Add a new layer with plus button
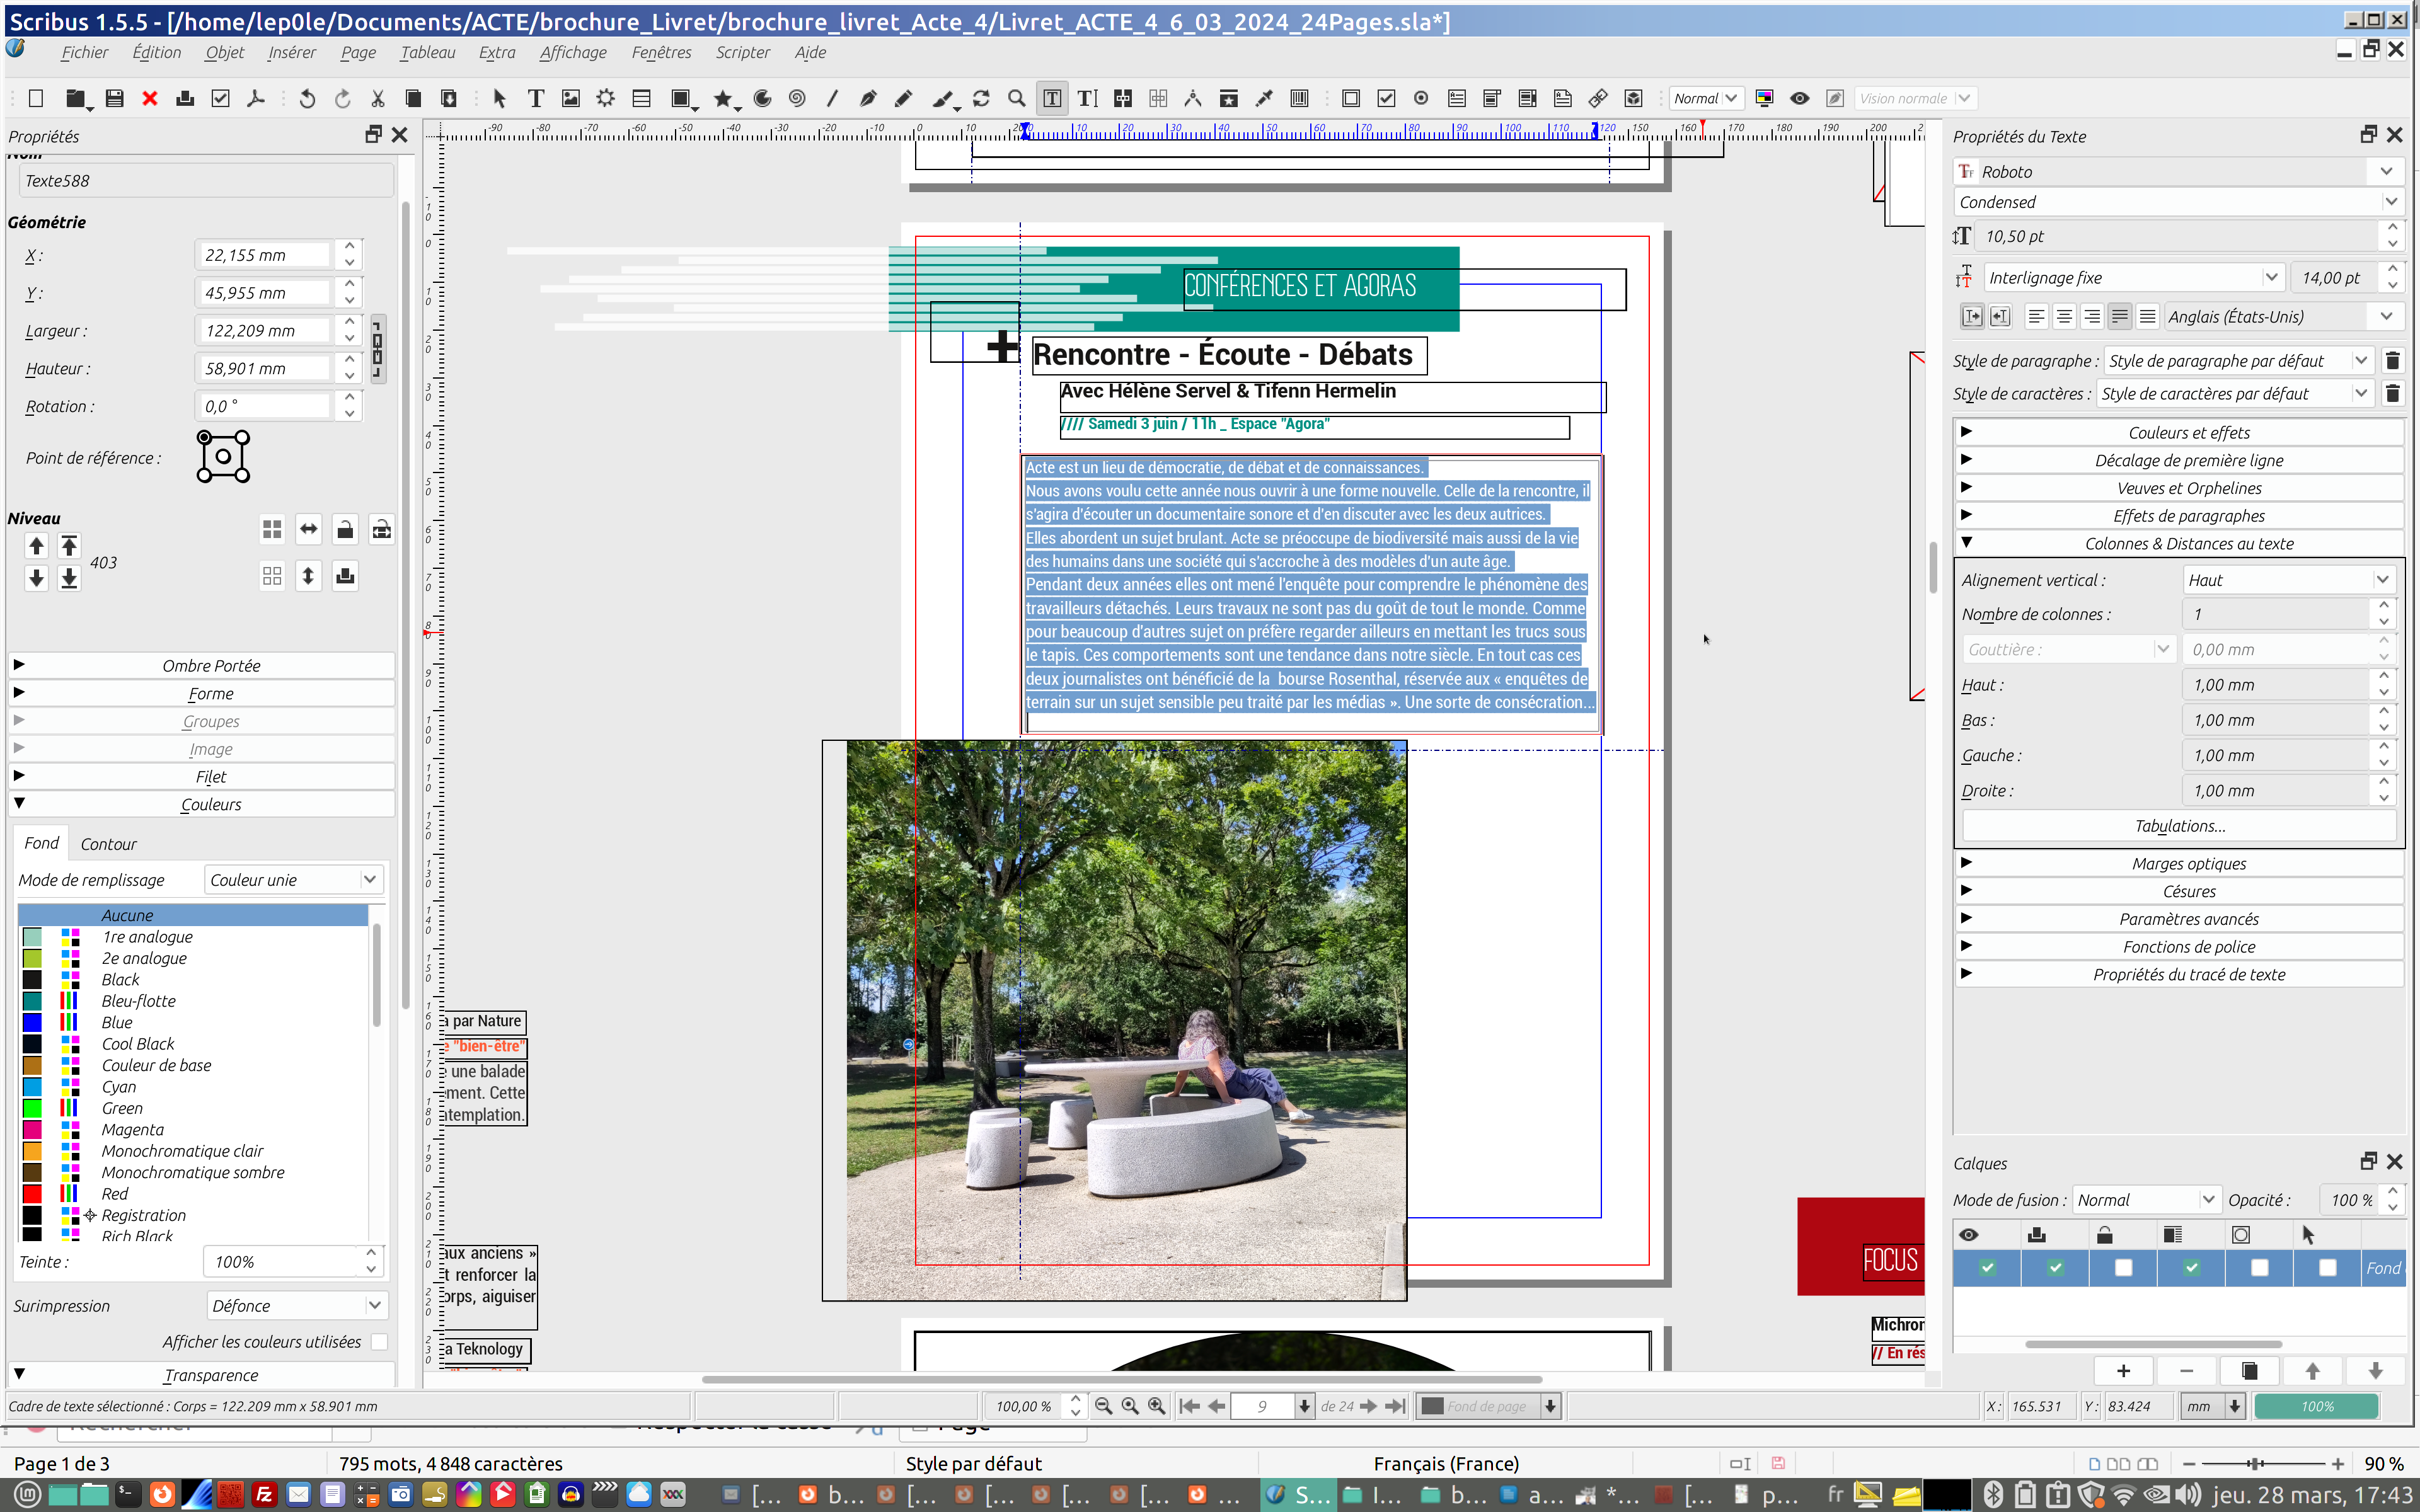The width and height of the screenshot is (2420, 1512). pos(2123,1371)
